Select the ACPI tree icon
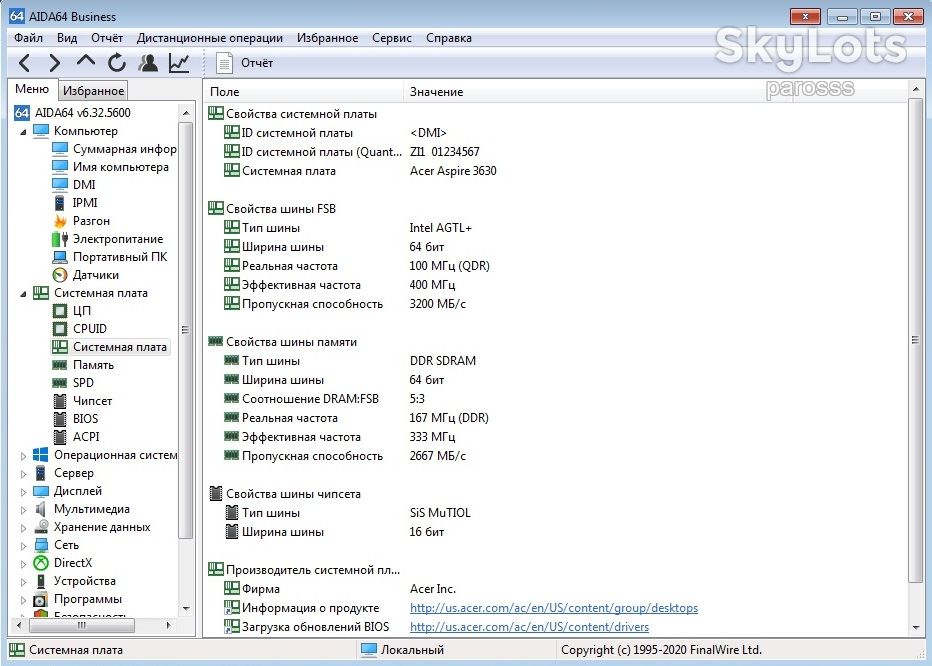This screenshot has width=932, height=666. tap(59, 436)
